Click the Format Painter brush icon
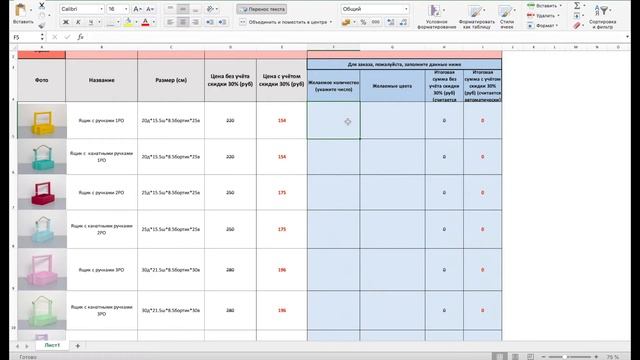 42,25
